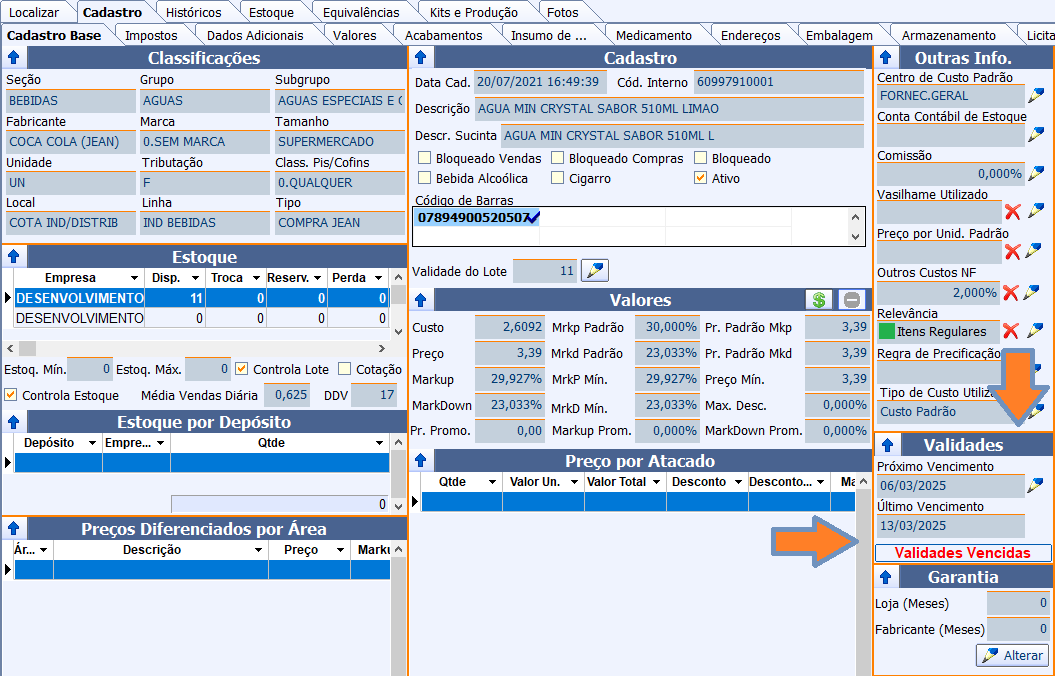1055x676 pixels.
Task: Click the edit pencil beside Validade do Lote
Action: pos(595,271)
